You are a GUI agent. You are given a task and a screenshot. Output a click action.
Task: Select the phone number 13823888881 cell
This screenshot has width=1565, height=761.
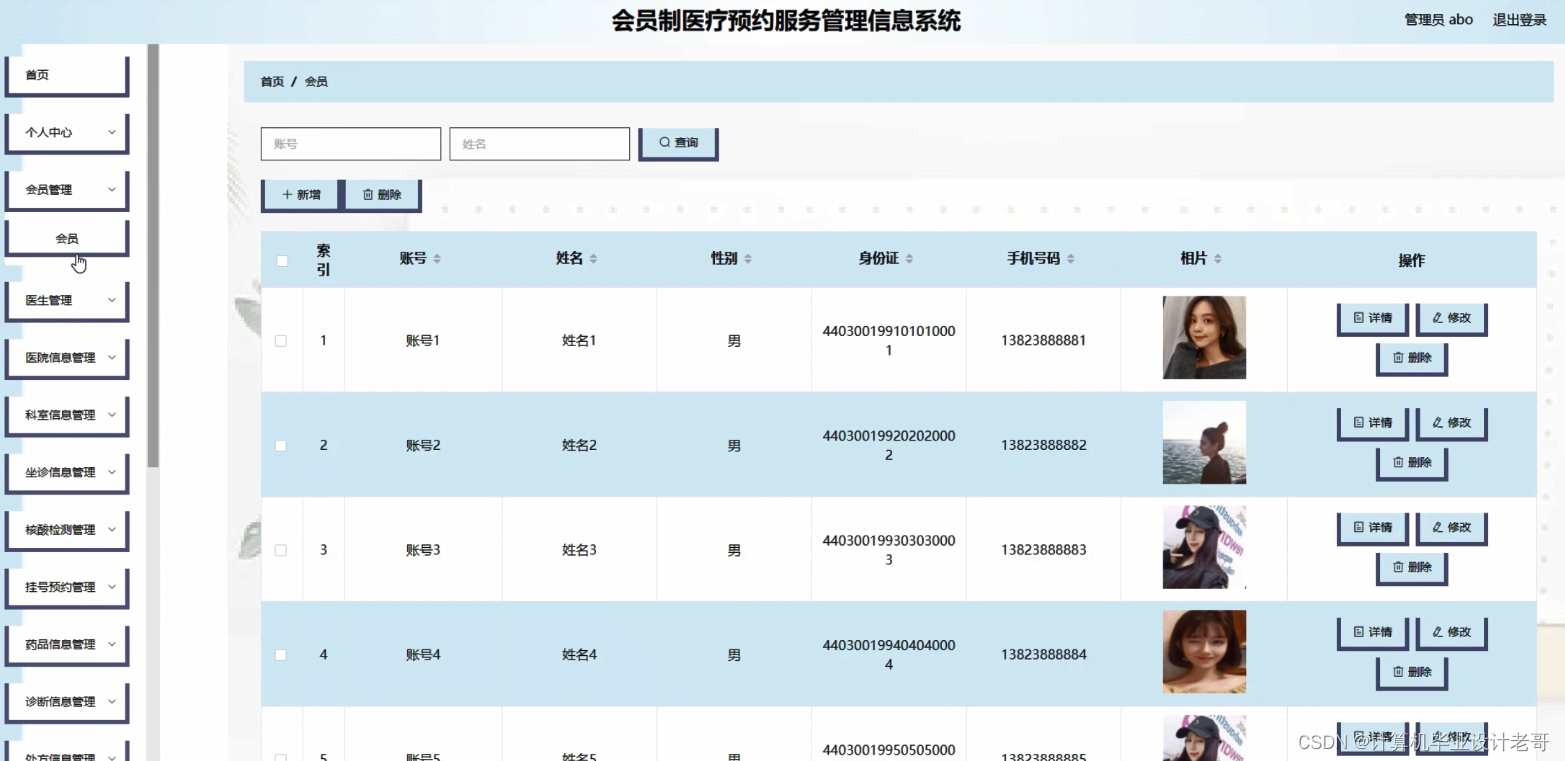pyautogui.click(x=1043, y=341)
